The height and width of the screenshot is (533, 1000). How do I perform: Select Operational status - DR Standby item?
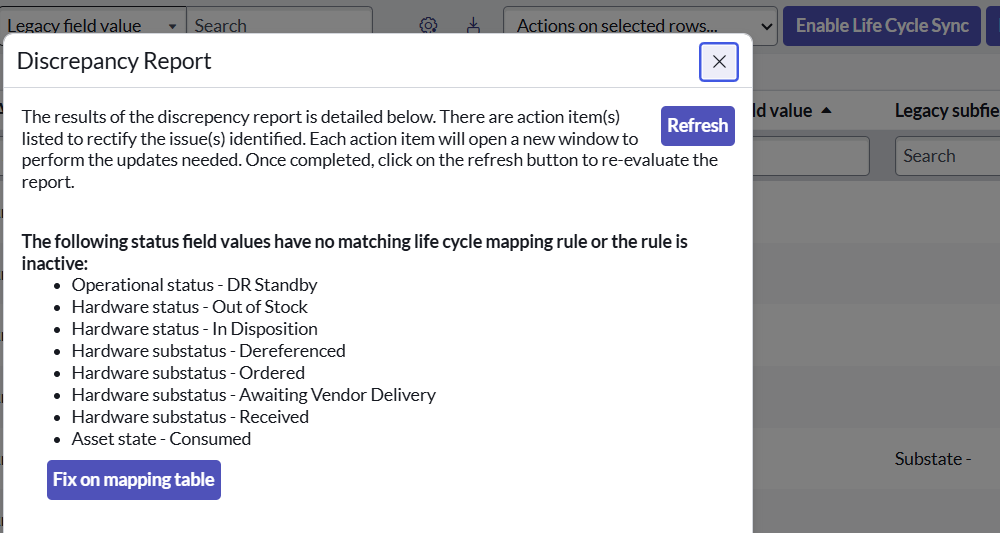194,285
